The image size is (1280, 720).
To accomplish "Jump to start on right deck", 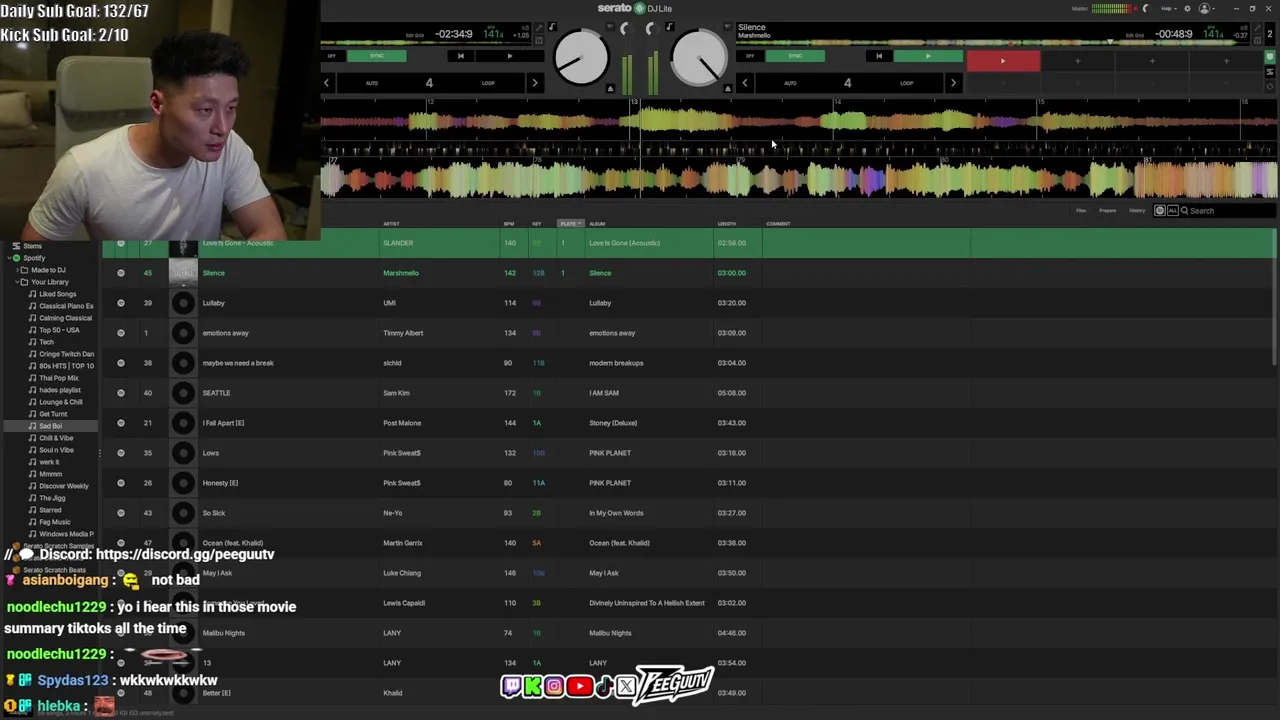I will coord(879,56).
